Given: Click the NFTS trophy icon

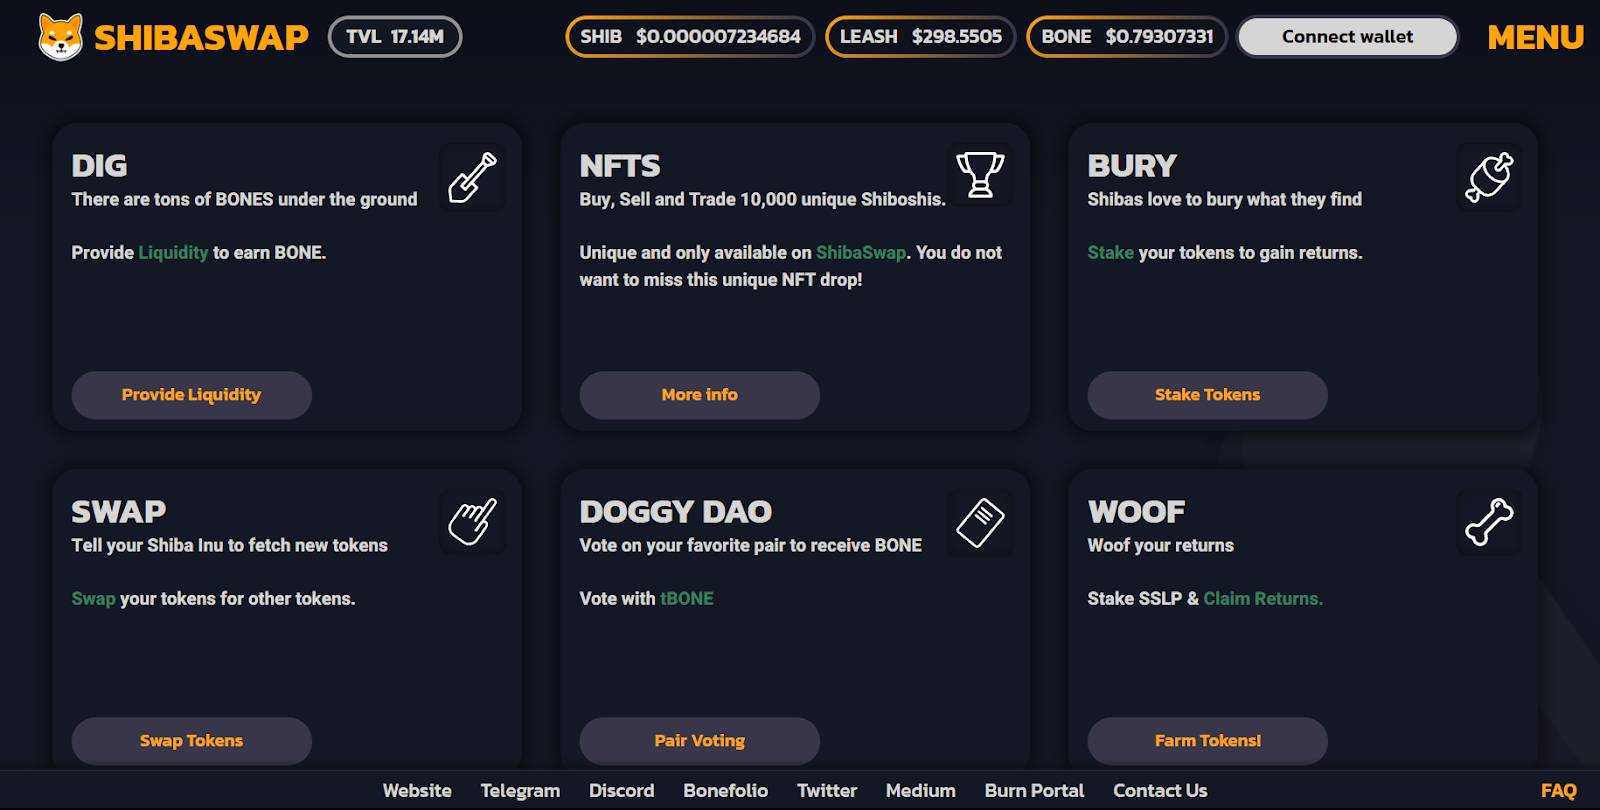Looking at the screenshot, I should 980,175.
